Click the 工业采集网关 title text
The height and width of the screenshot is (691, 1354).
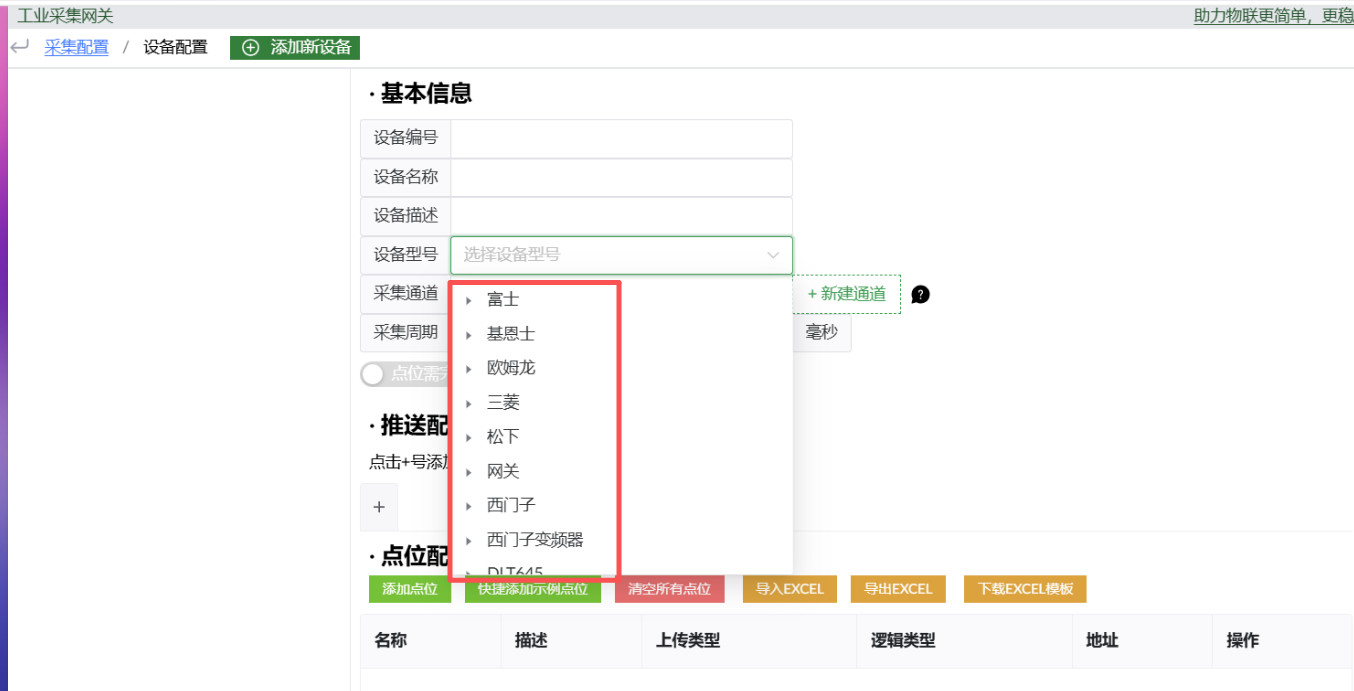tap(65, 16)
